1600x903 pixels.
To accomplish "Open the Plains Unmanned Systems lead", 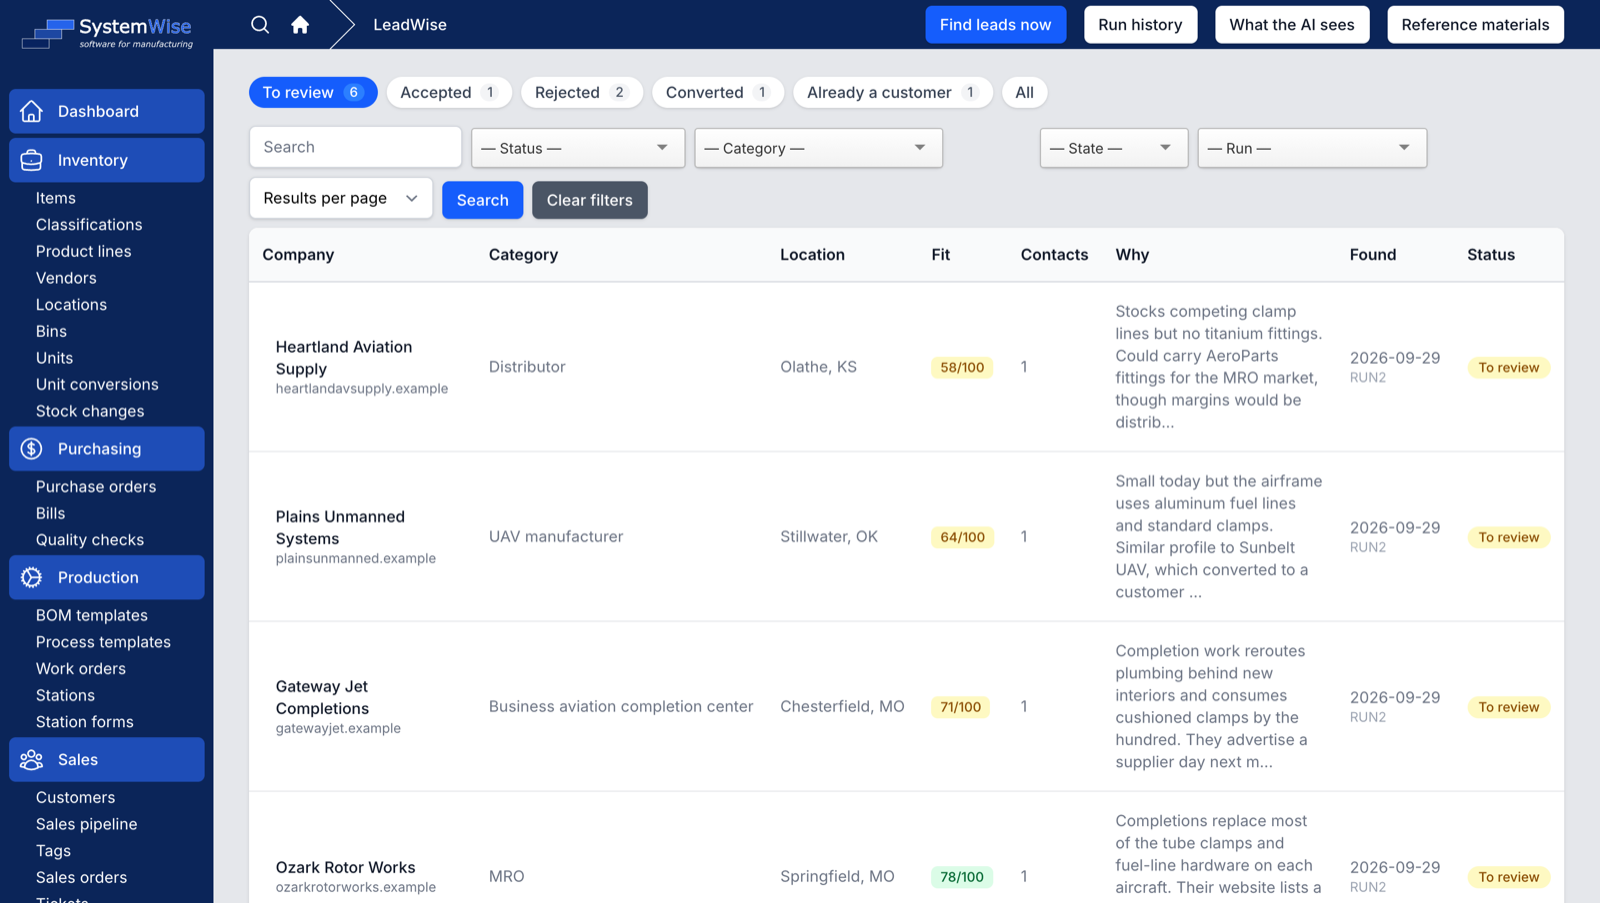I will [340, 528].
